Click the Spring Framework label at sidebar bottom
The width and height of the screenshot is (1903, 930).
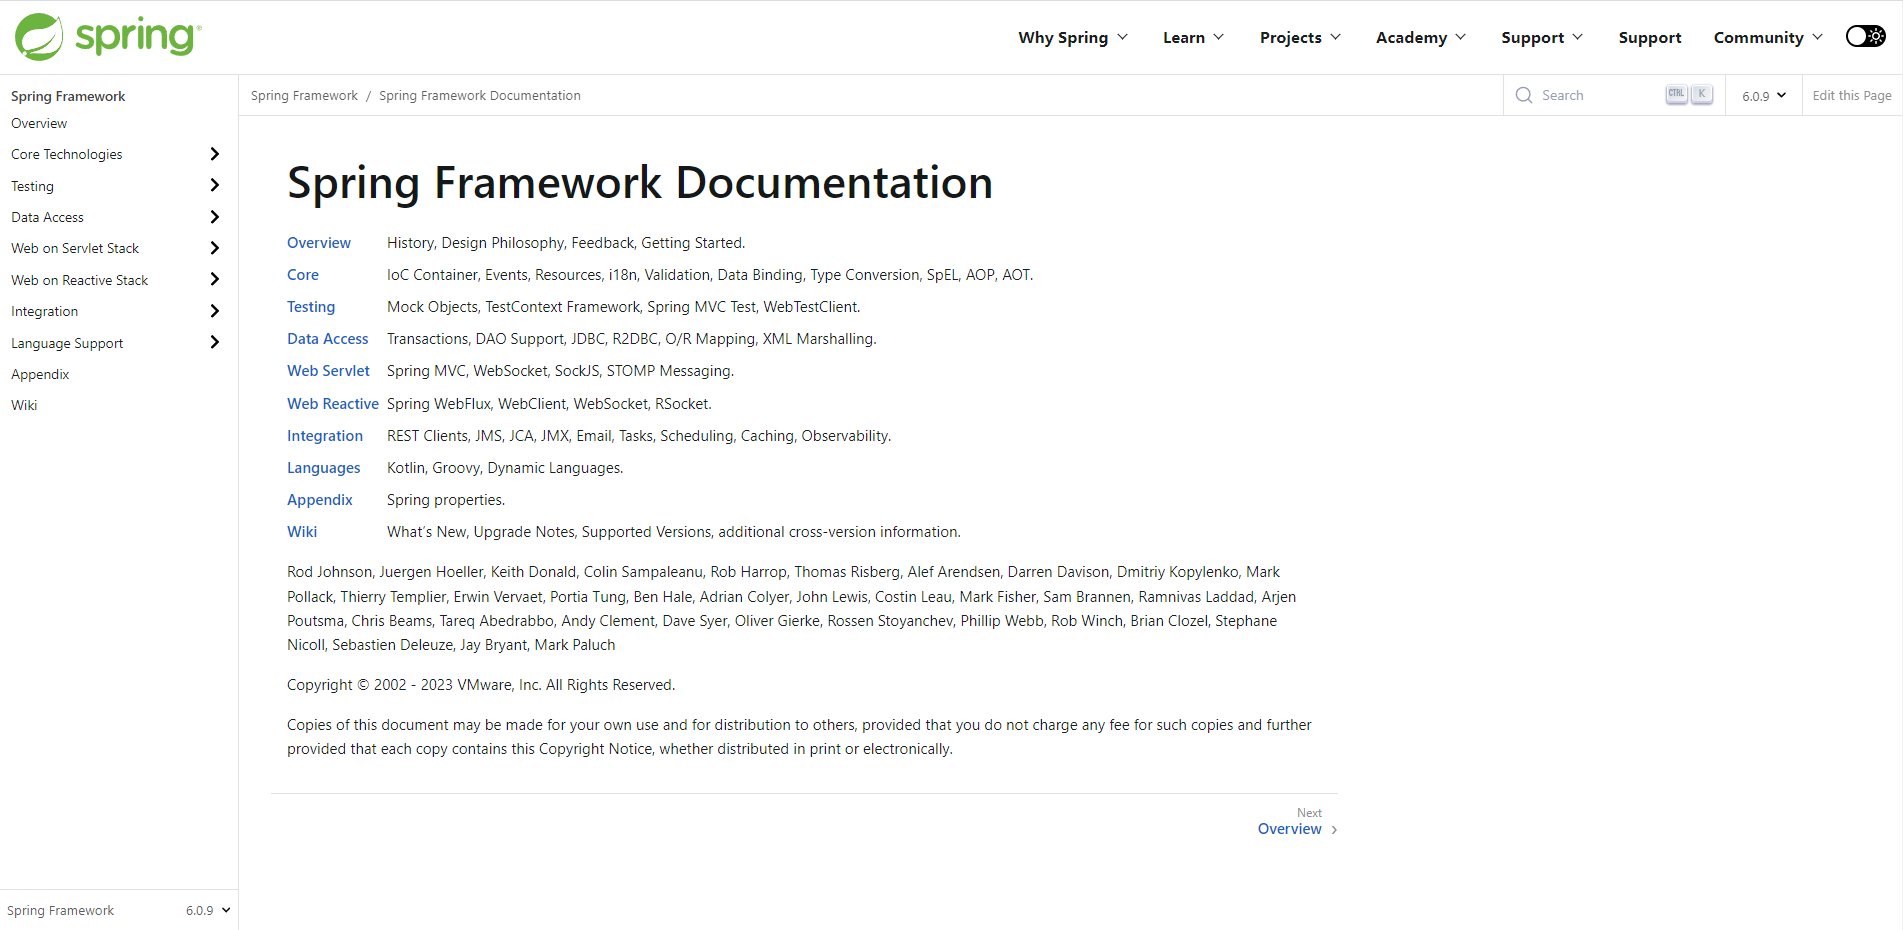60,910
